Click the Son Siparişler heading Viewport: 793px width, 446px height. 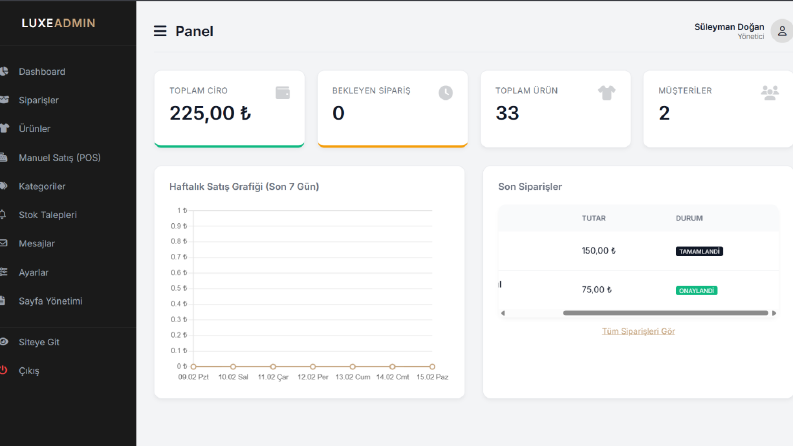[530, 187]
